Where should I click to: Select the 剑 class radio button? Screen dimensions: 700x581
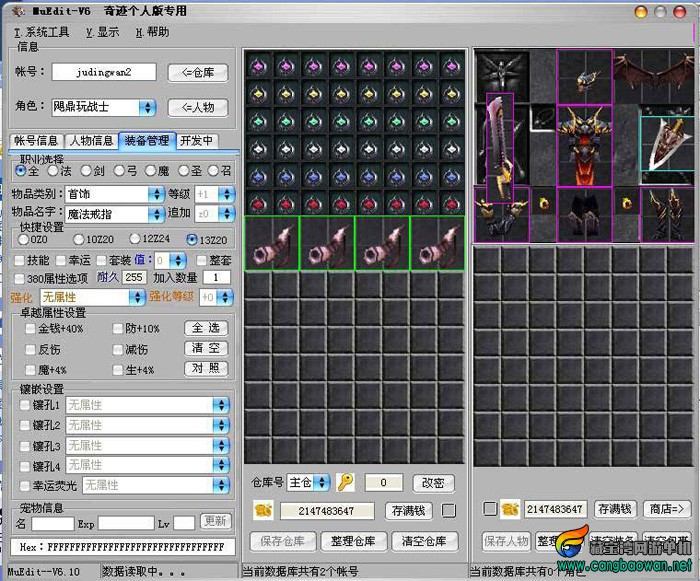(86, 171)
